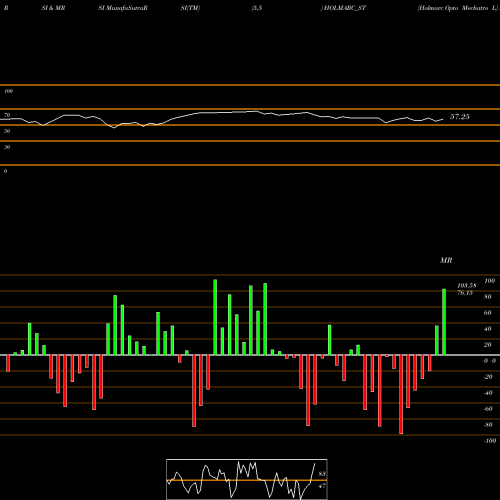Open the mini oscillator preview chart

(247, 479)
